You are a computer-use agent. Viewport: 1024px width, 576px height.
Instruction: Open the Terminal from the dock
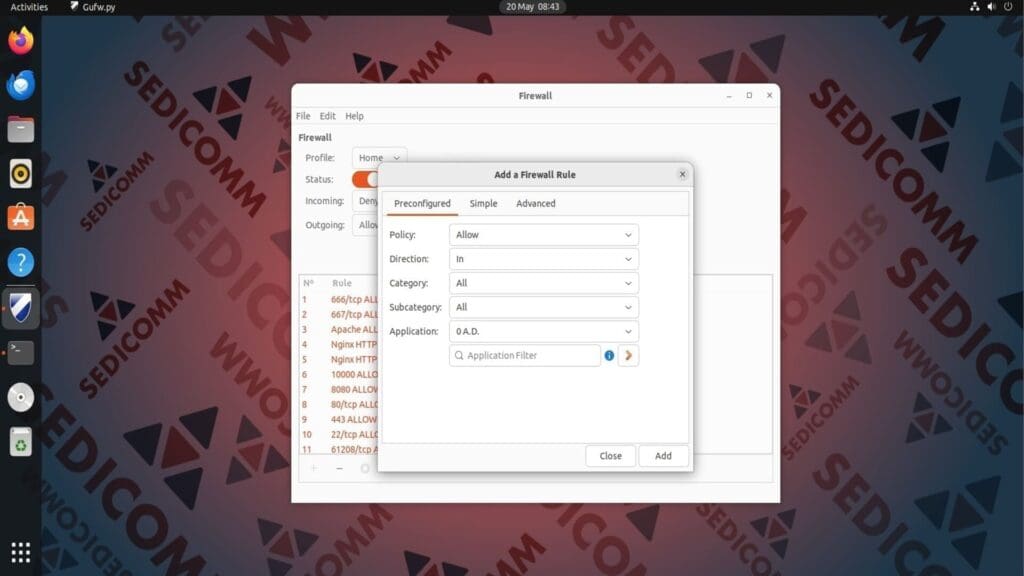click(20, 350)
